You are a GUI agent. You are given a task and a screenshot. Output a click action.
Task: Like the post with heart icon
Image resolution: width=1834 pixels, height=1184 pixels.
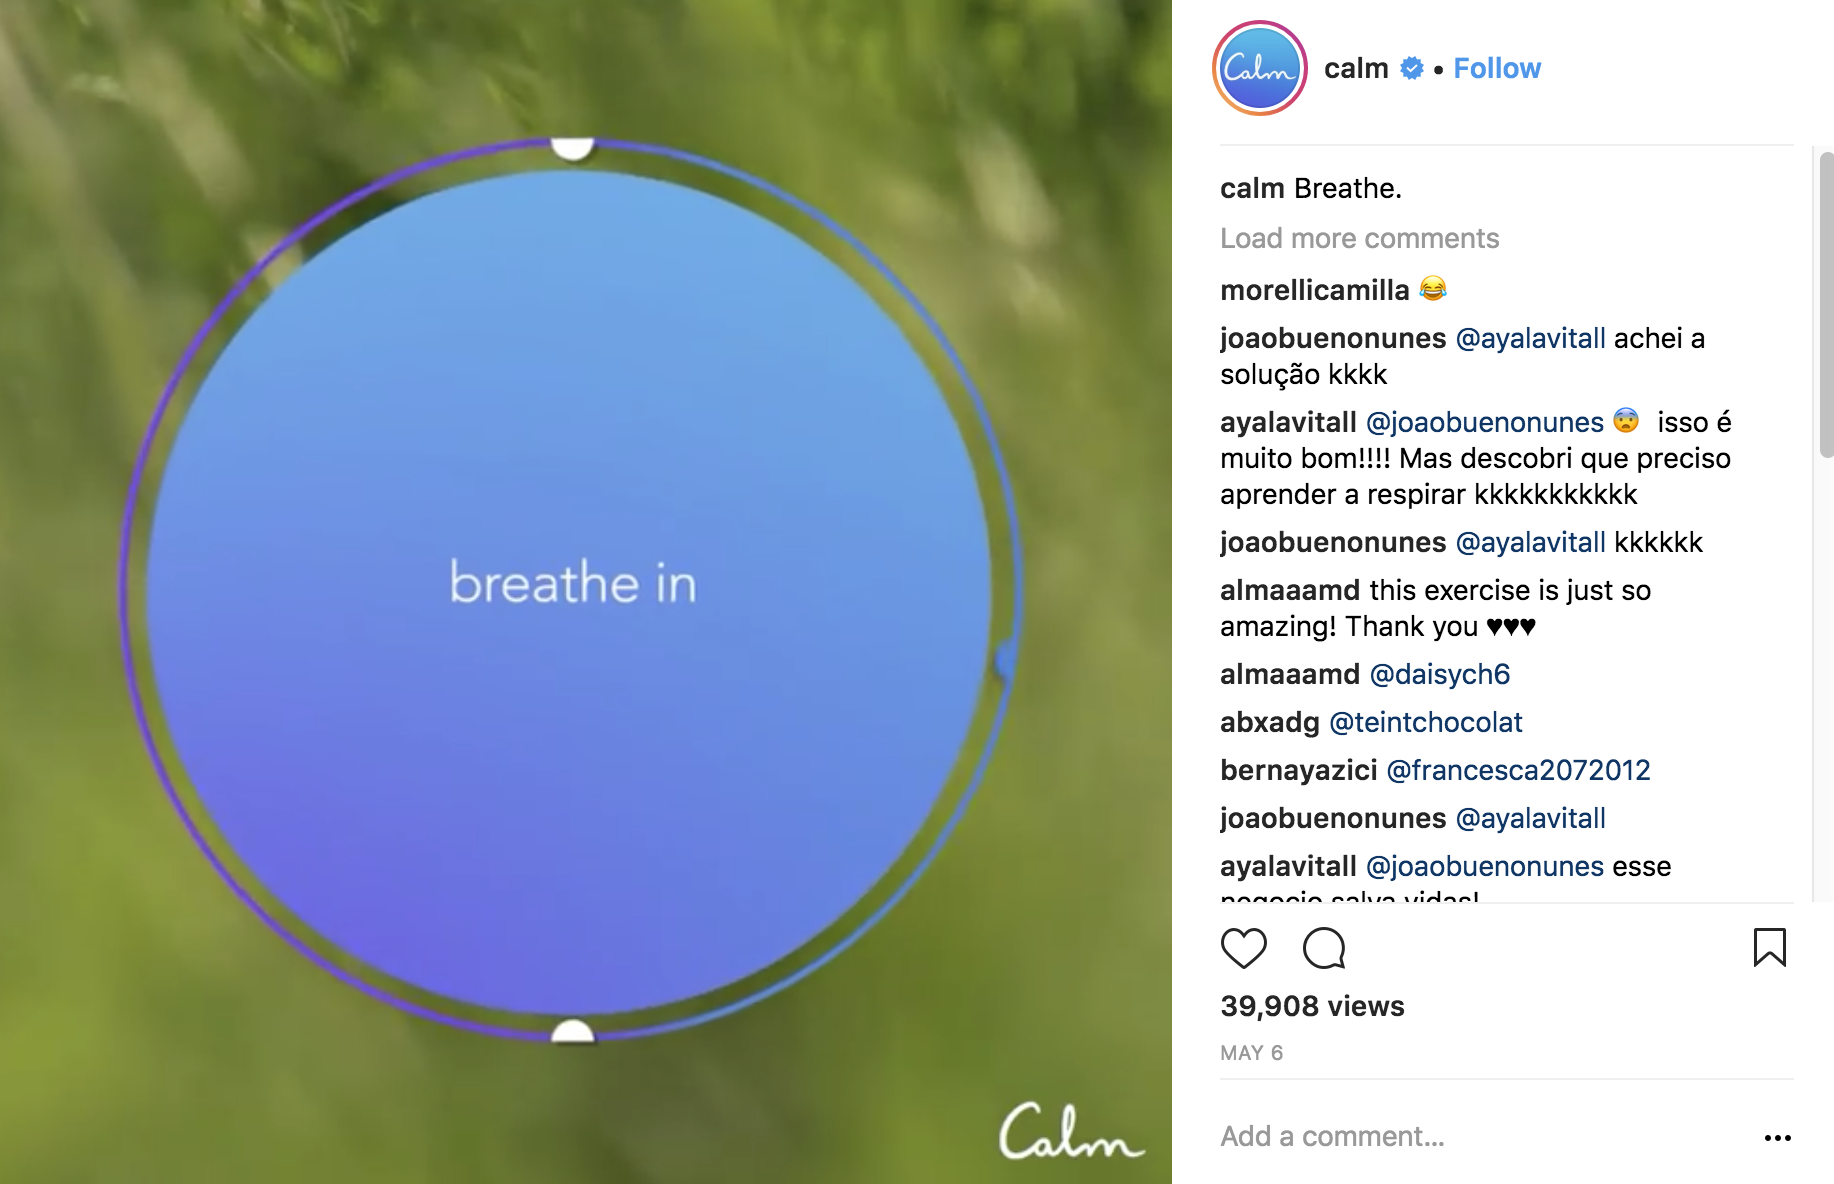pyautogui.click(x=1244, y=948)
